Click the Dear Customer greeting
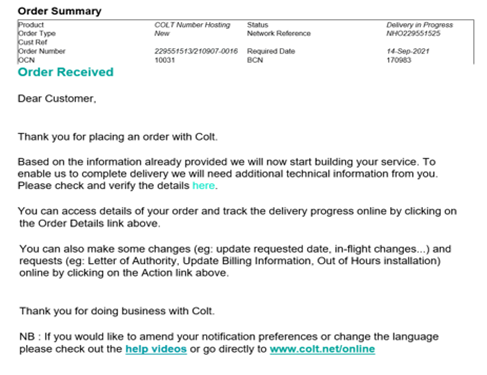The image size is (487, 375). [x=57, y=99]
